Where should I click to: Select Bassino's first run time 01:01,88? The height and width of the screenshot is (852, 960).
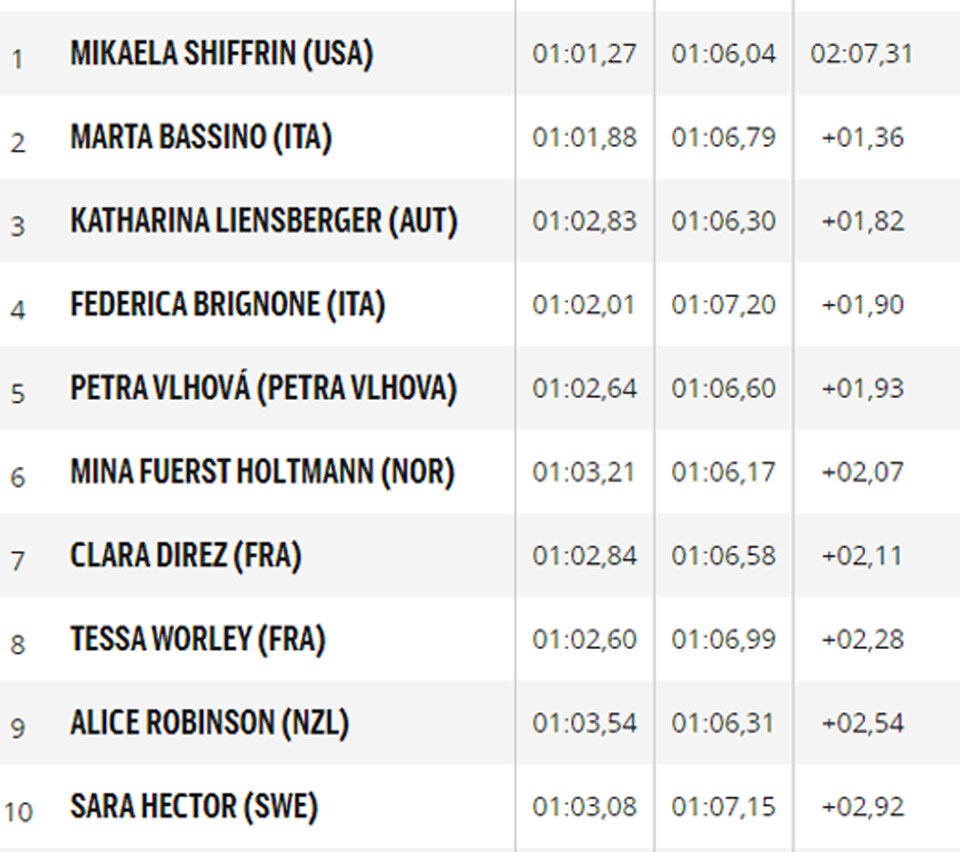tap(584, 137)
